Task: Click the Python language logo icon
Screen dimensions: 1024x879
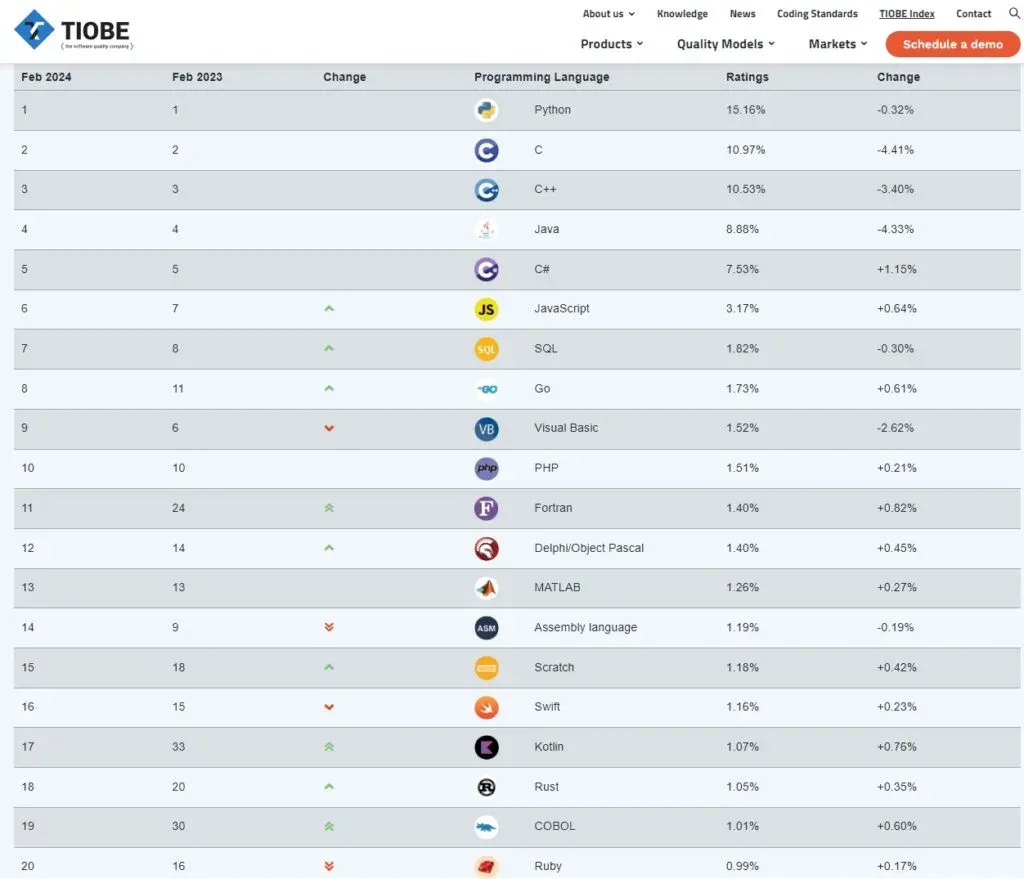Action: [486, 110]
